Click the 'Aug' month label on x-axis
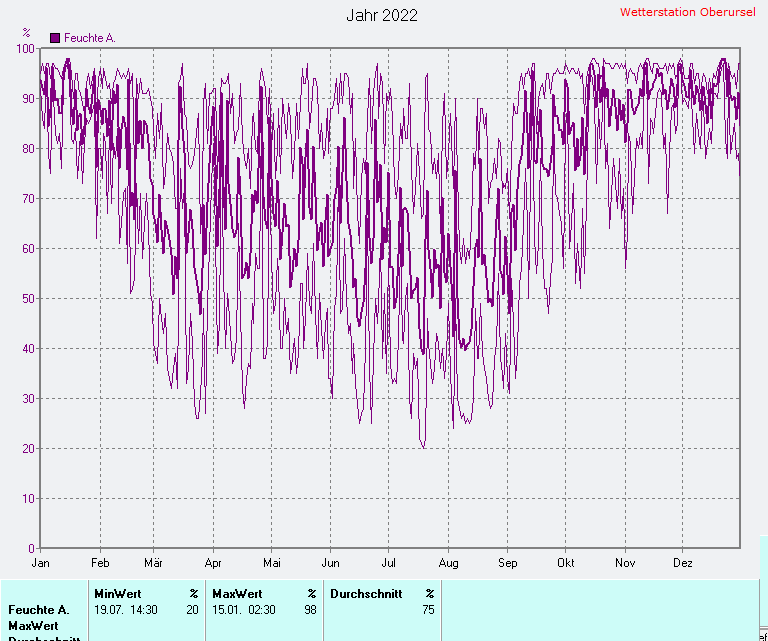768x641 pixels. pos(448,563)
